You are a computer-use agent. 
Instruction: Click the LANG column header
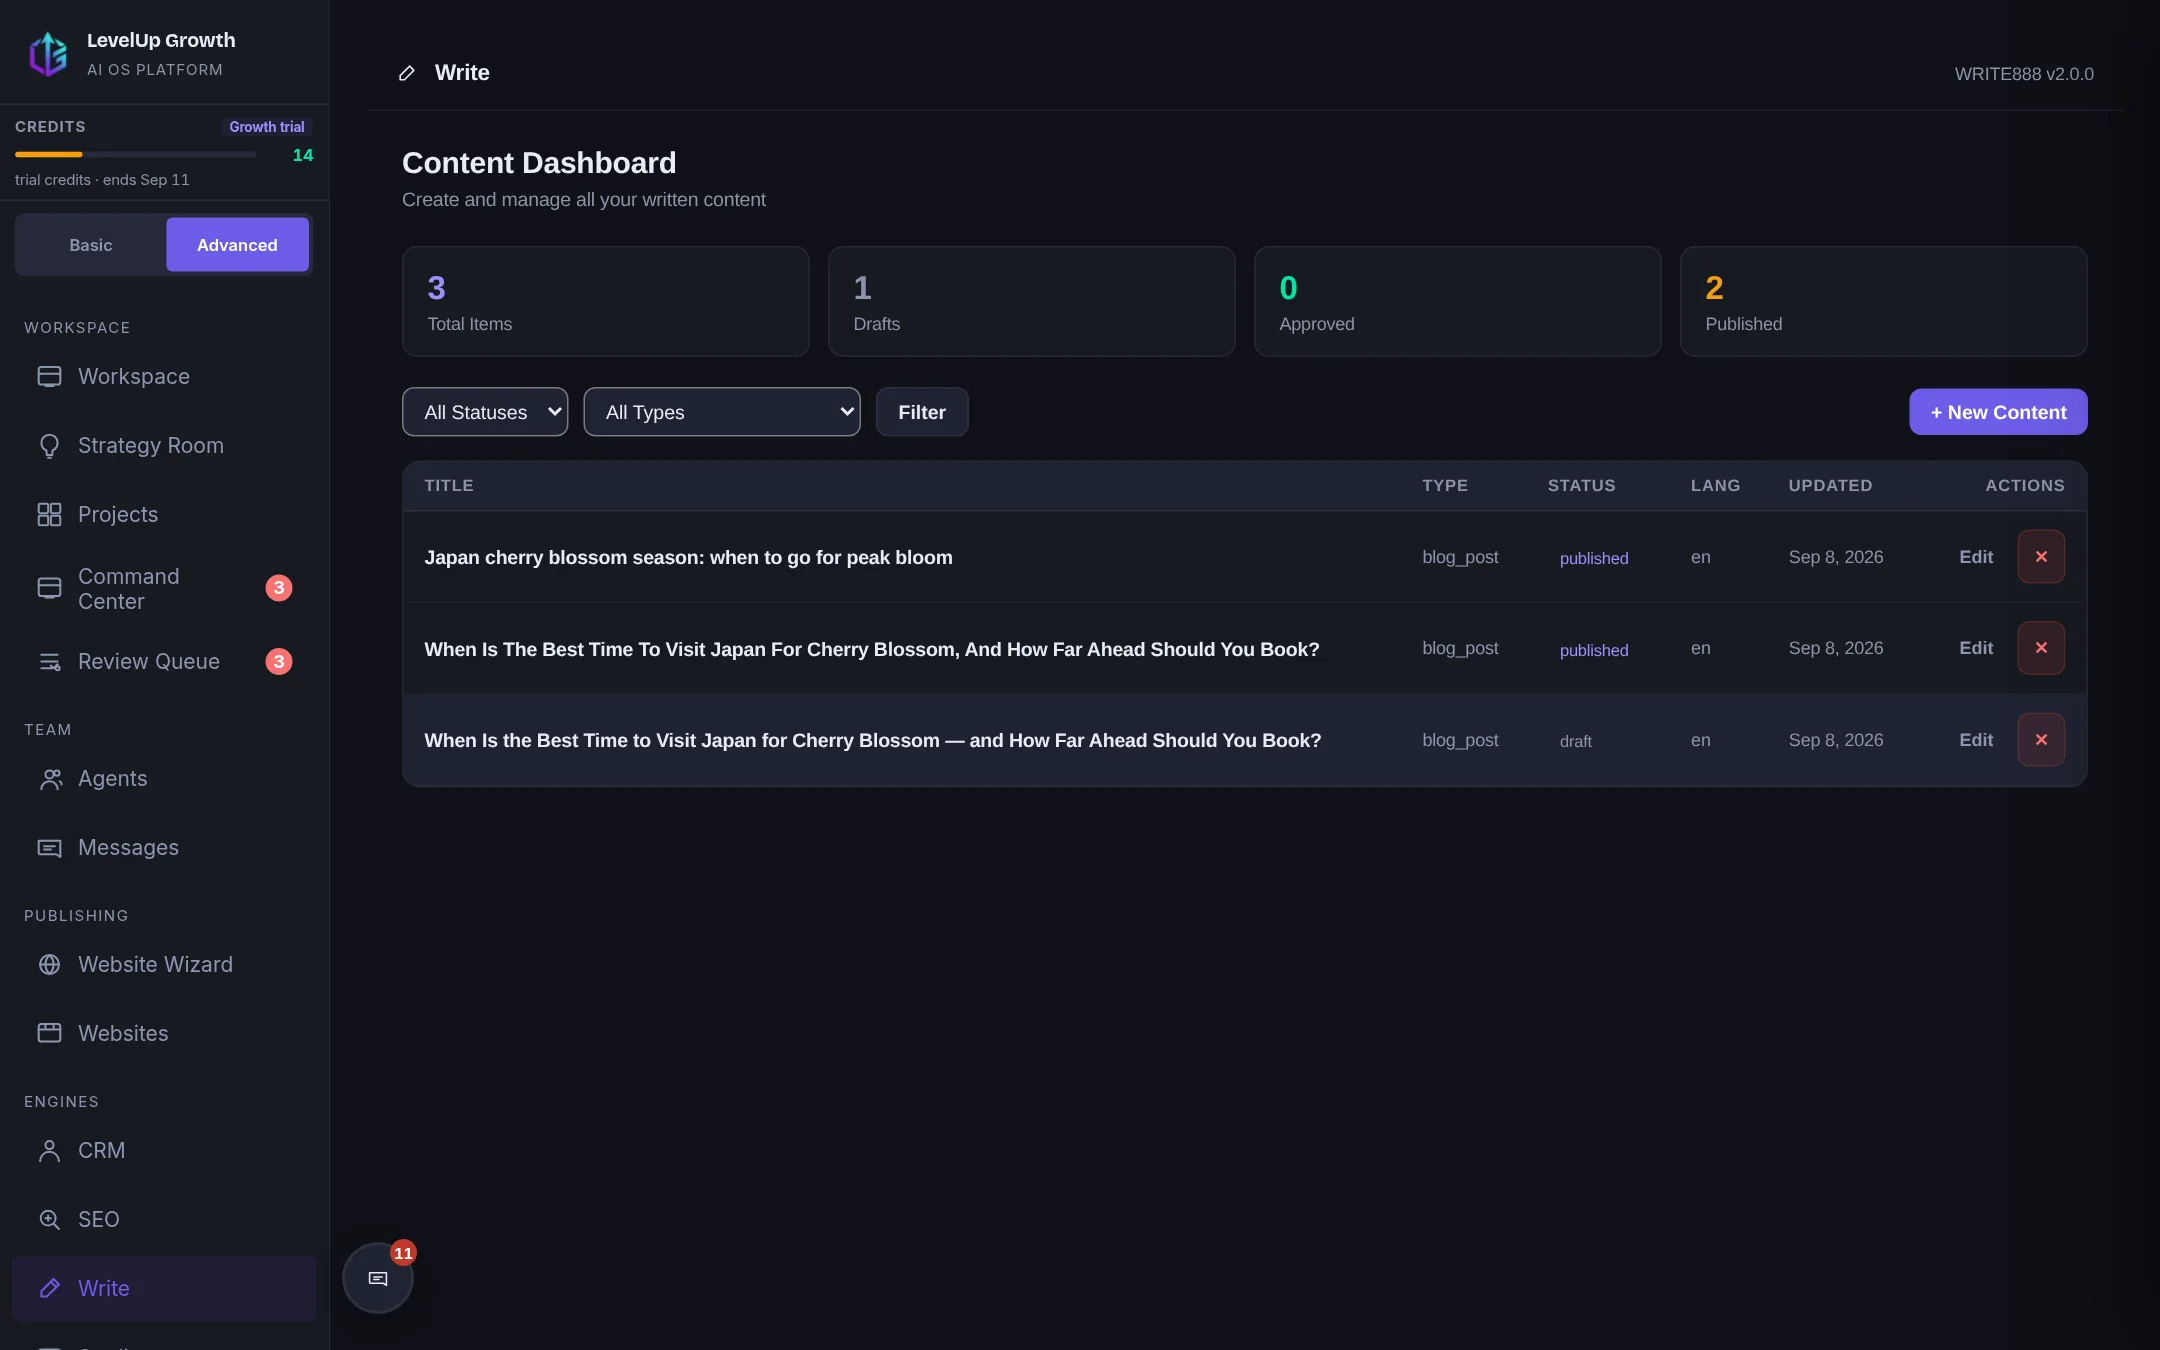(1715, 486)
